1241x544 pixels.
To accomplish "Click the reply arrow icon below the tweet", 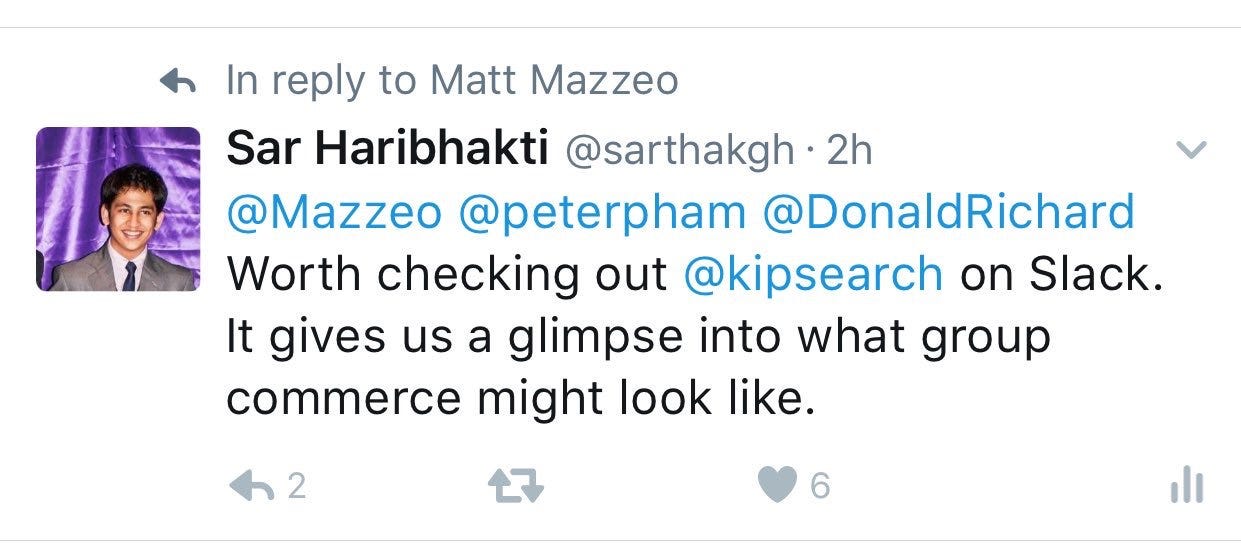I will [250, 486].
